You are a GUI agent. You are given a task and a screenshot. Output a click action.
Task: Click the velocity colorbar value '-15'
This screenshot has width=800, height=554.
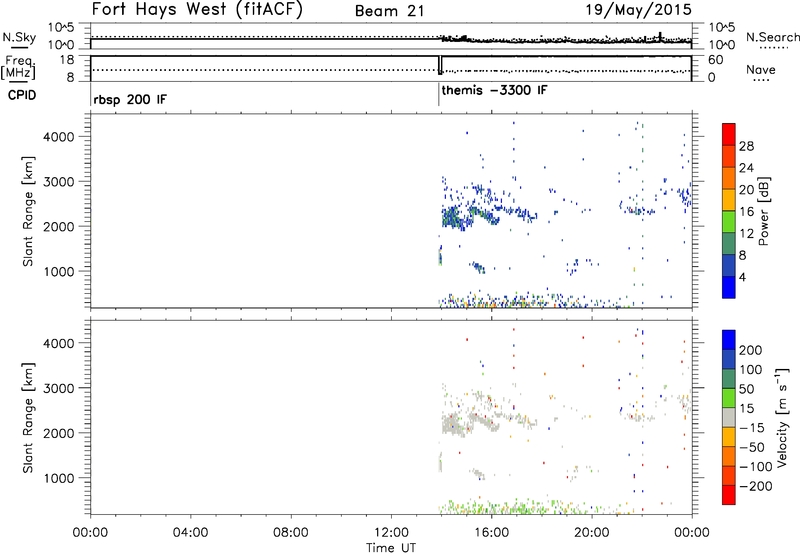[752, 428]
